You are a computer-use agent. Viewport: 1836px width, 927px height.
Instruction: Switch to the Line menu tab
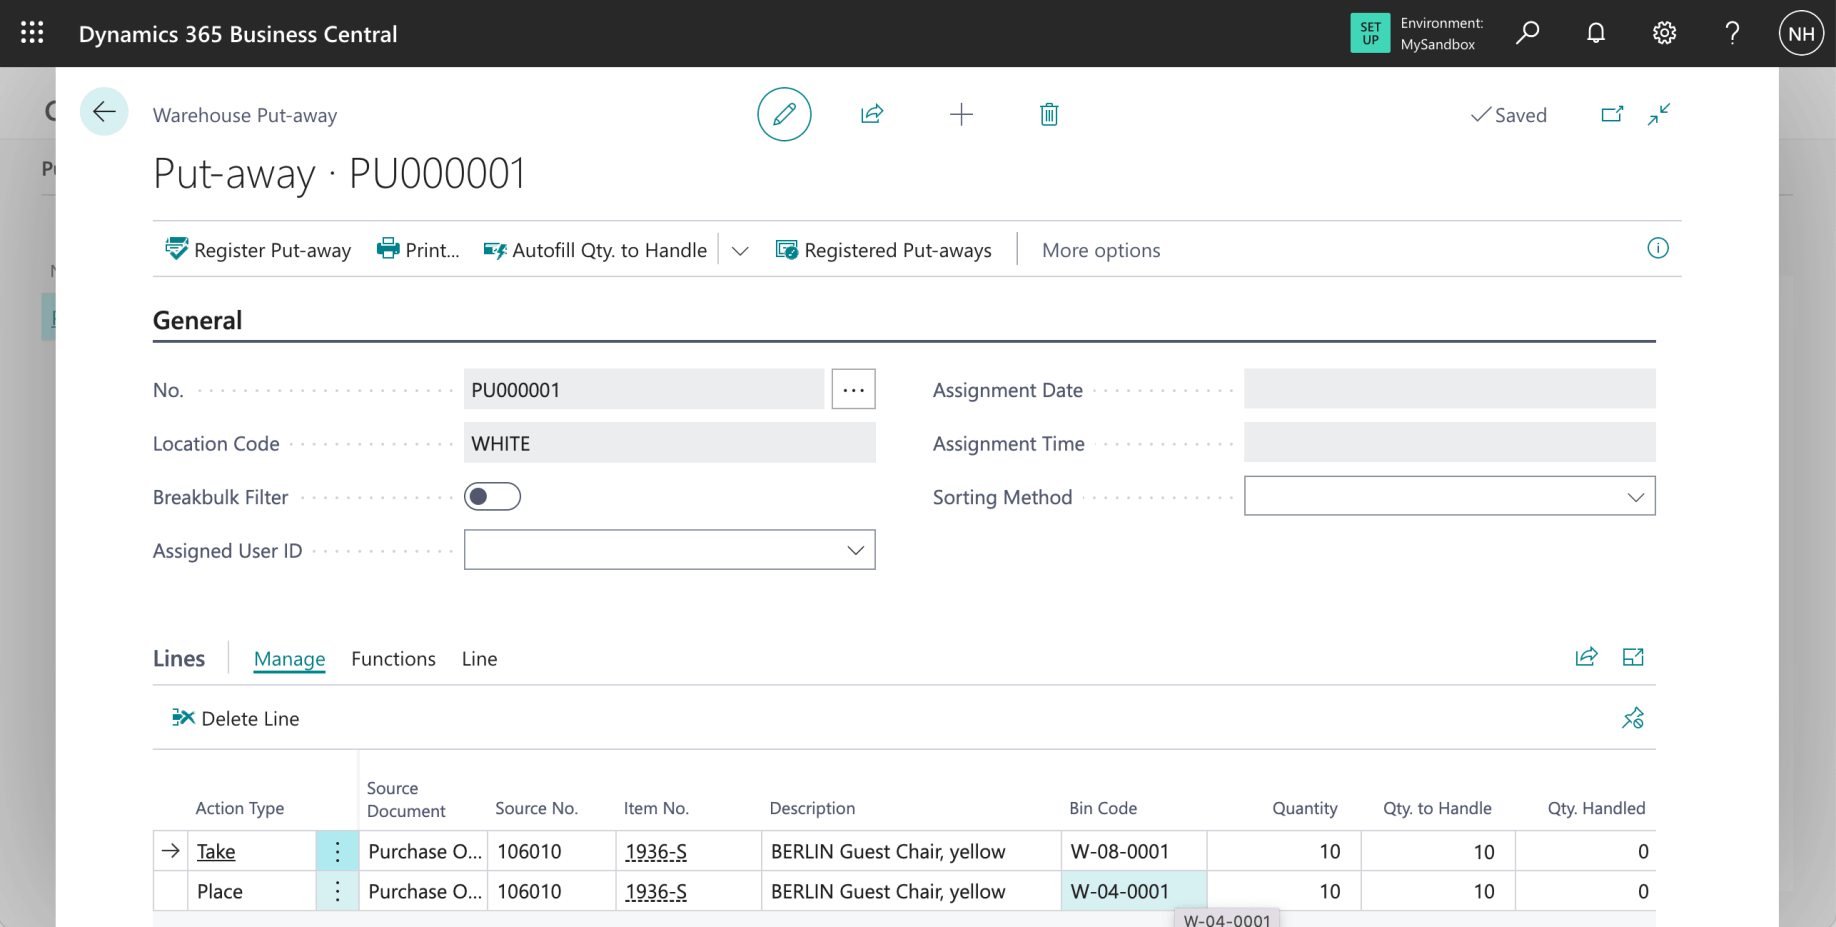[479, 658]
